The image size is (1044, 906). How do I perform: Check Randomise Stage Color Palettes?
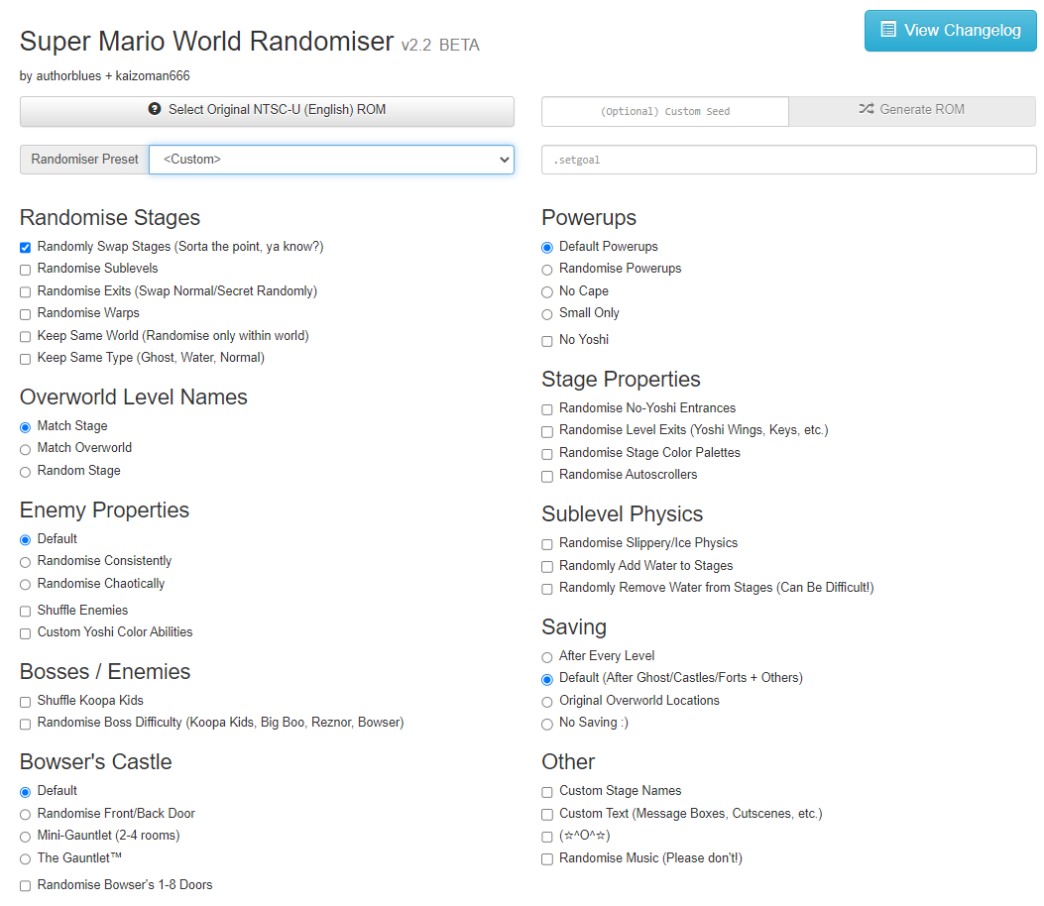(547, 454)
